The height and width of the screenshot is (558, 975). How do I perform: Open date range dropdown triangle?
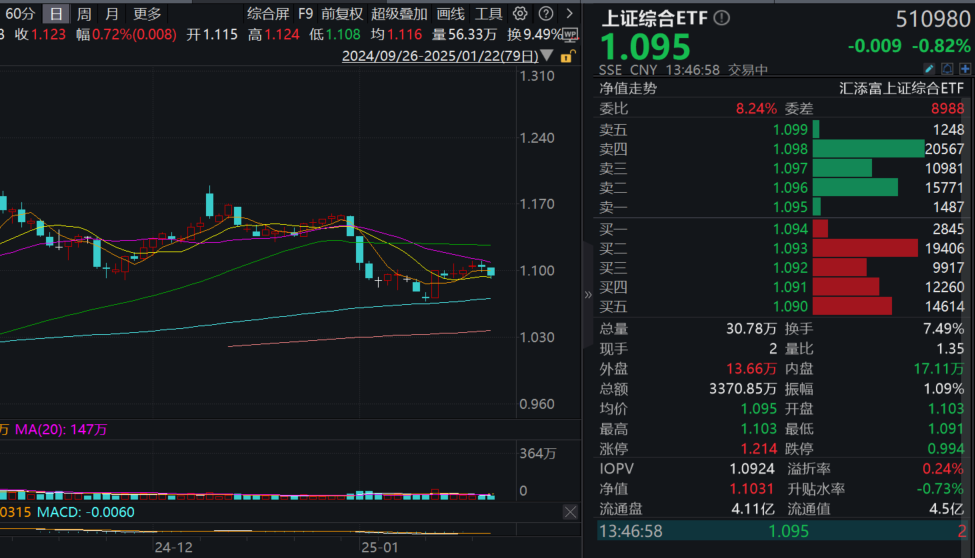547,55
